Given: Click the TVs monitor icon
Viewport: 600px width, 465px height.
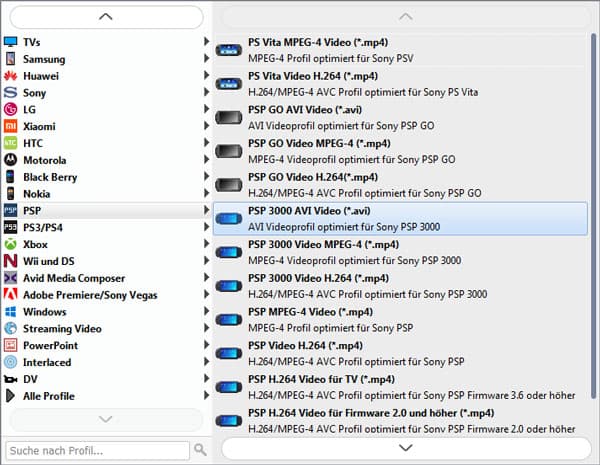Looking at the screenshot, I should click(x=10, y=42).
